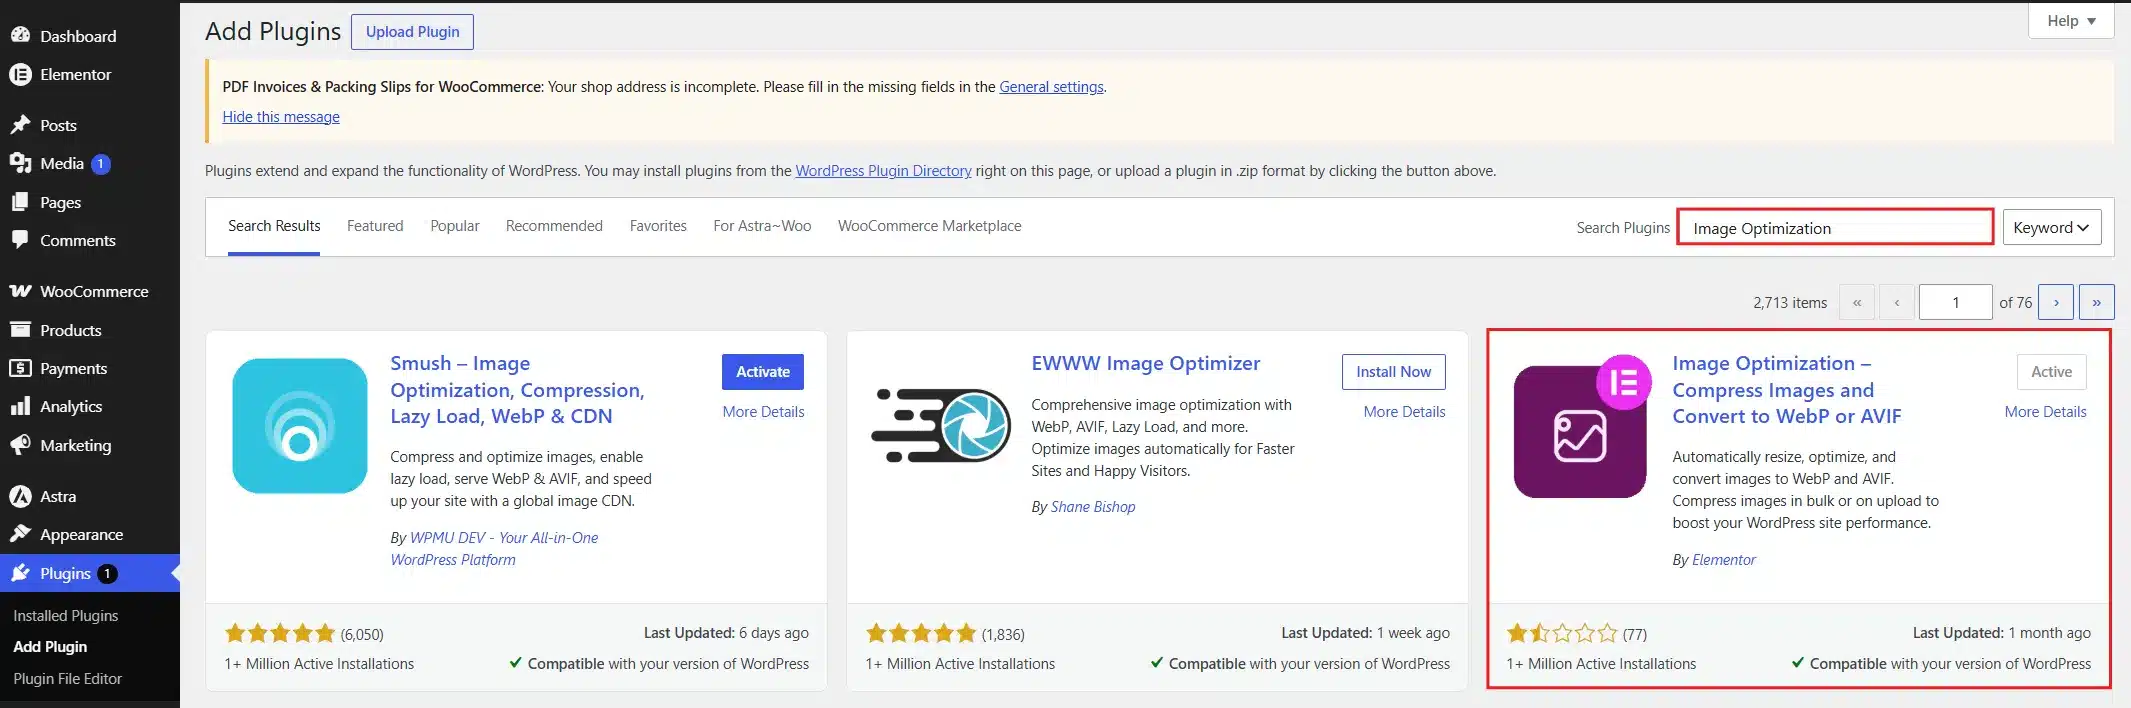
Task: Click the Appearance paintbrush icon
Action: tap(20, 534)
